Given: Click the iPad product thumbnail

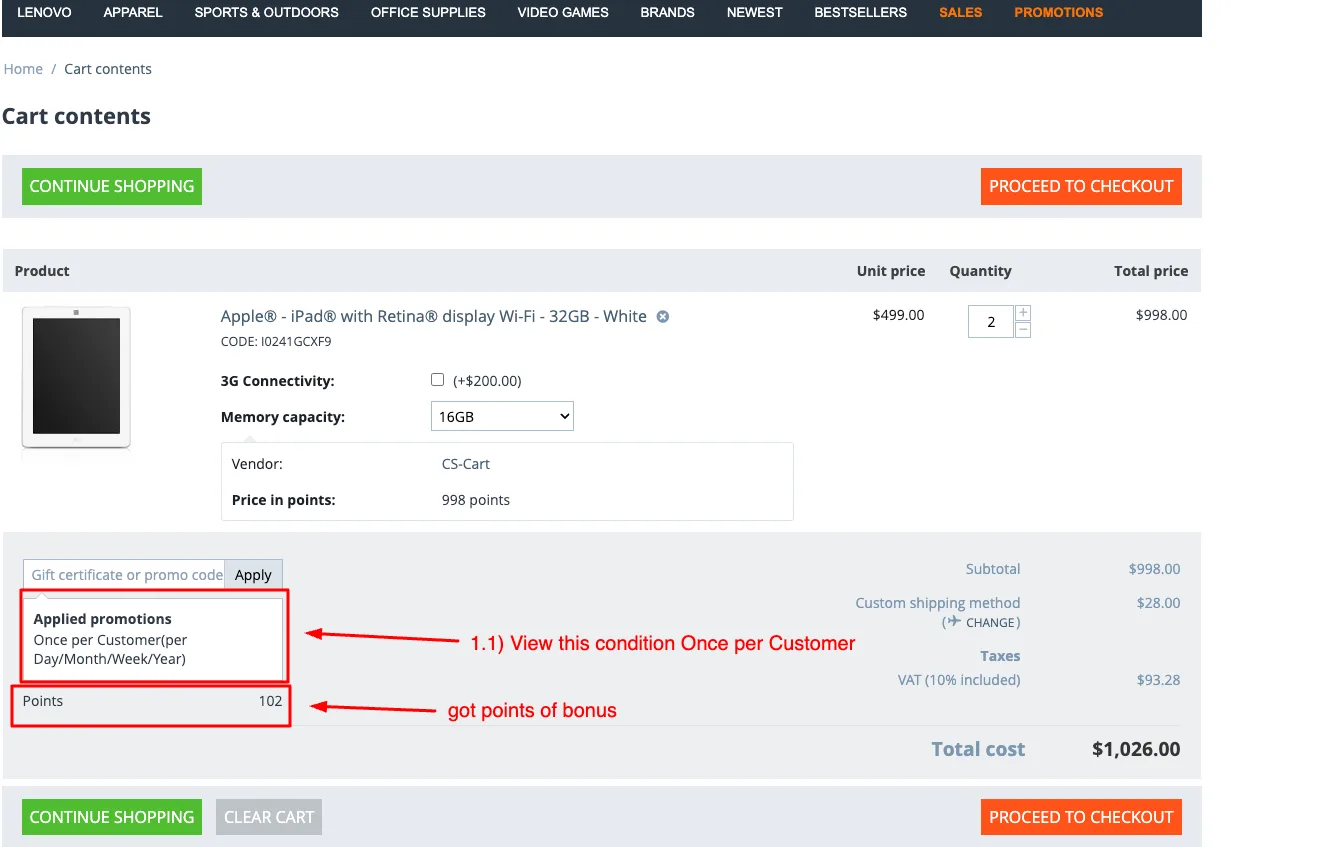Looking at the screenshot, I should click(x=76, y=379).
